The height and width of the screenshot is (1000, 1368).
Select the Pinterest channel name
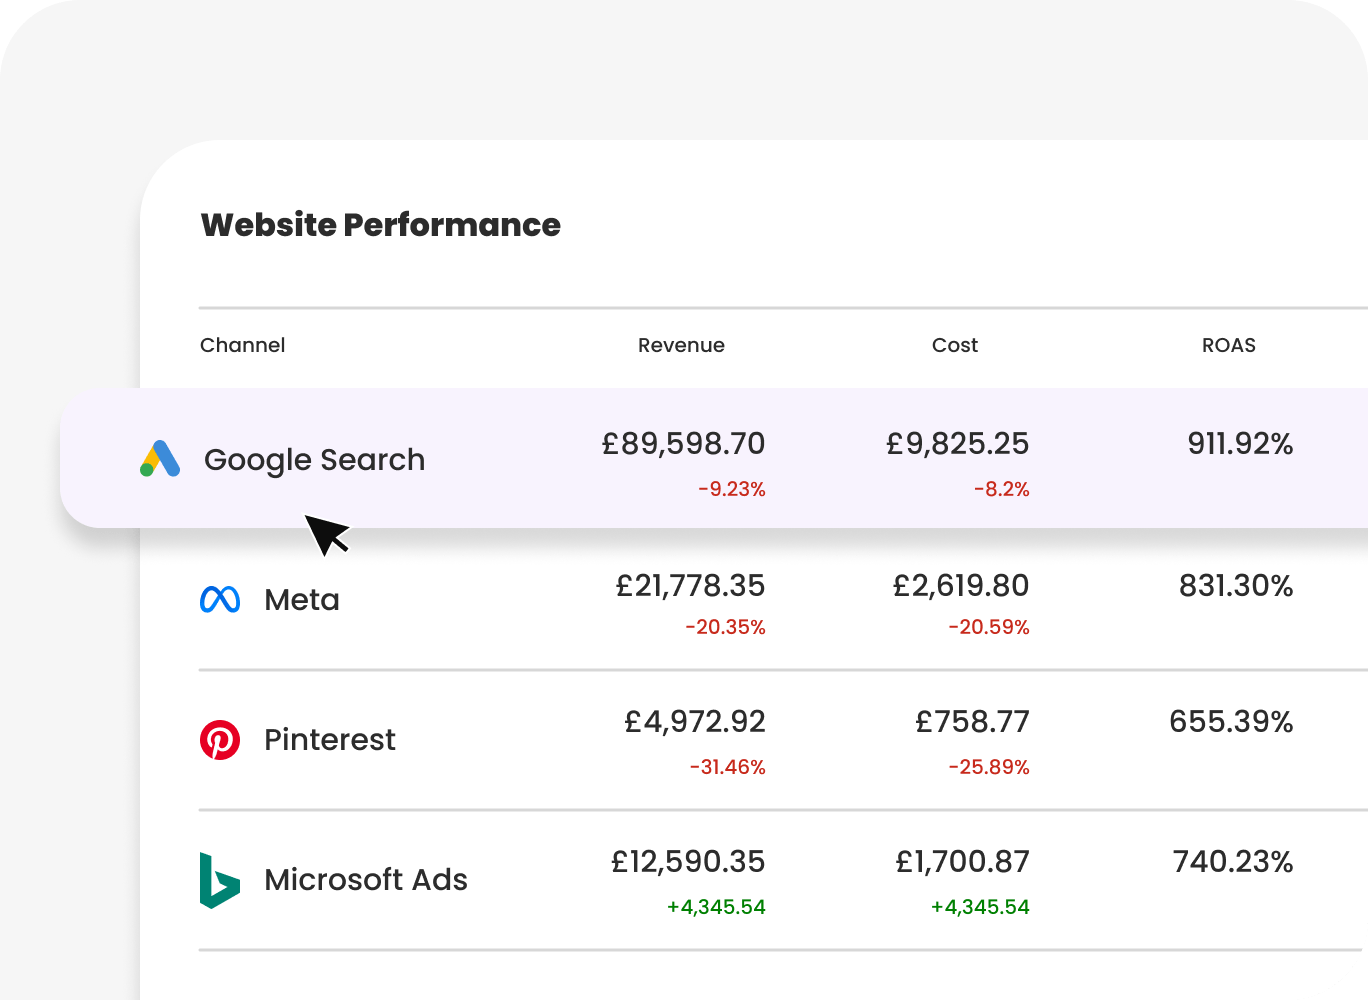(329, 740)
